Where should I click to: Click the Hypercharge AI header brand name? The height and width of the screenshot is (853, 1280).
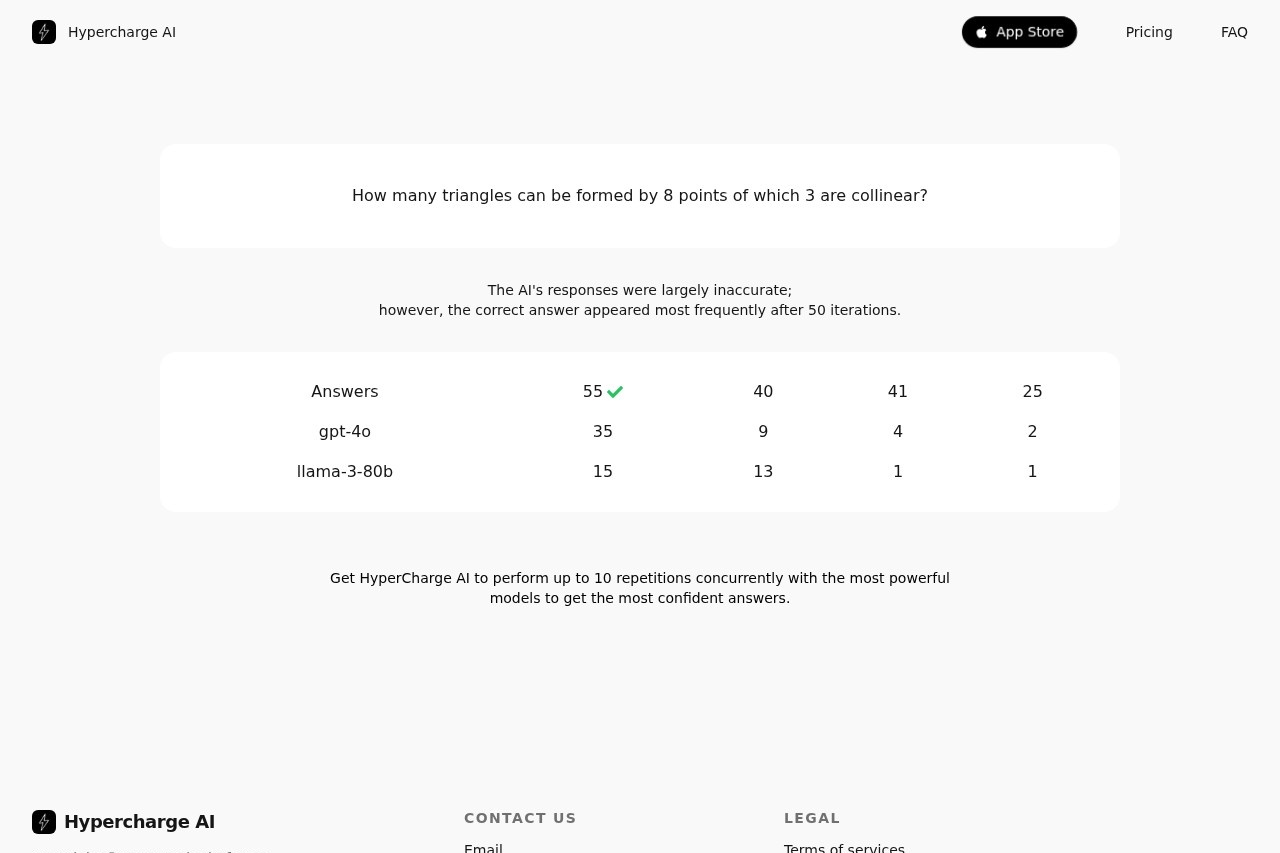coord(122,32)
